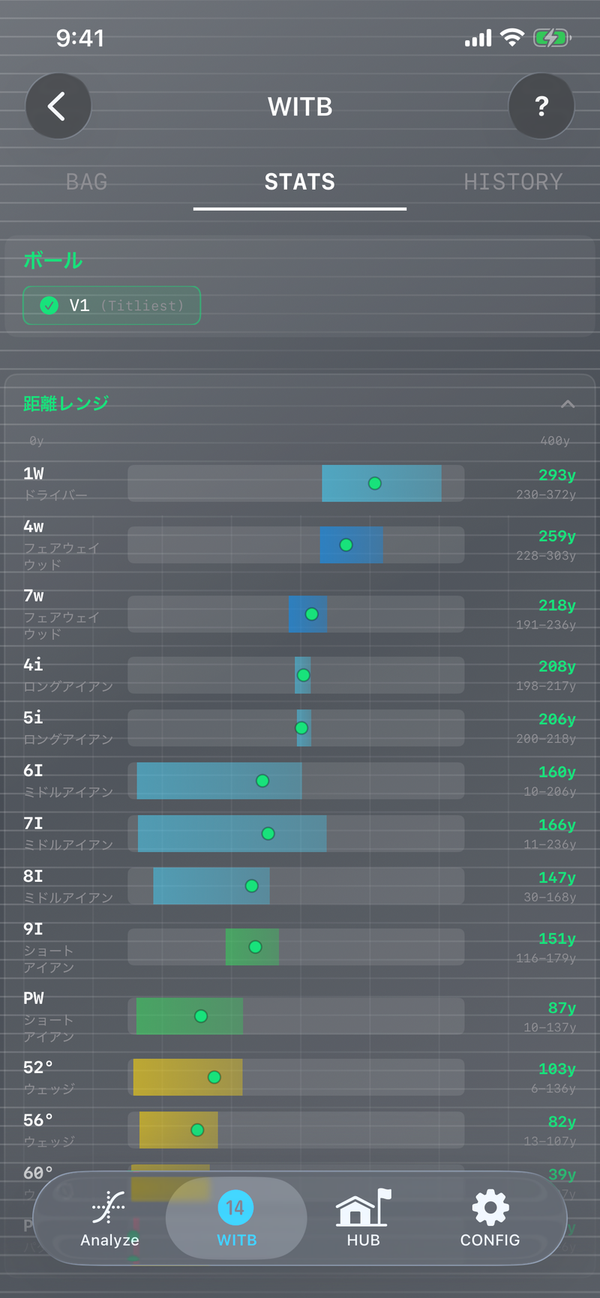Image resolution: width=600 pixels, height=1298 pixels.
Task: Open CONFIG gear icon
Action: click(x=490, y=1208)
